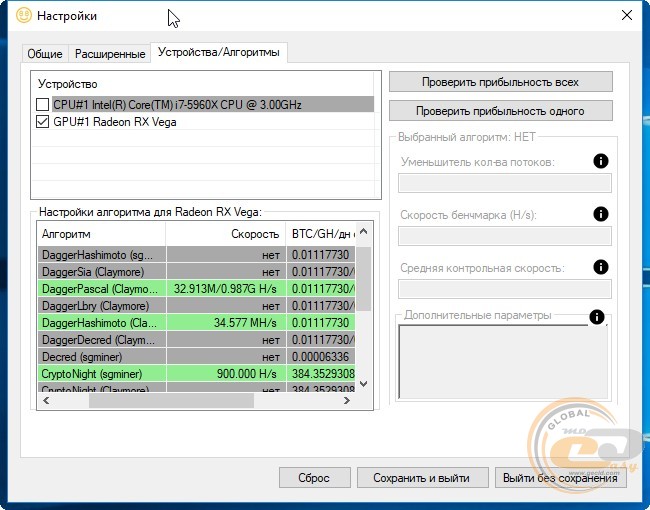Click Проверить прибыльность одного button
Image resolution: width=650 pixels, height=510 pixels.
(x=500, y=111)
